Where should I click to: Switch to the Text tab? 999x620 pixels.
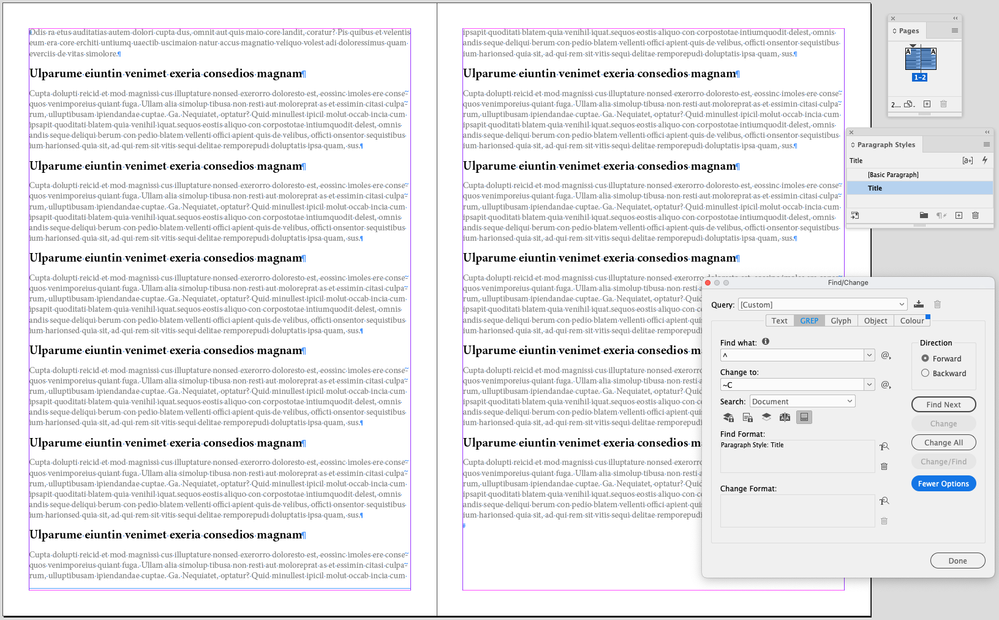(x=779, y=321)
